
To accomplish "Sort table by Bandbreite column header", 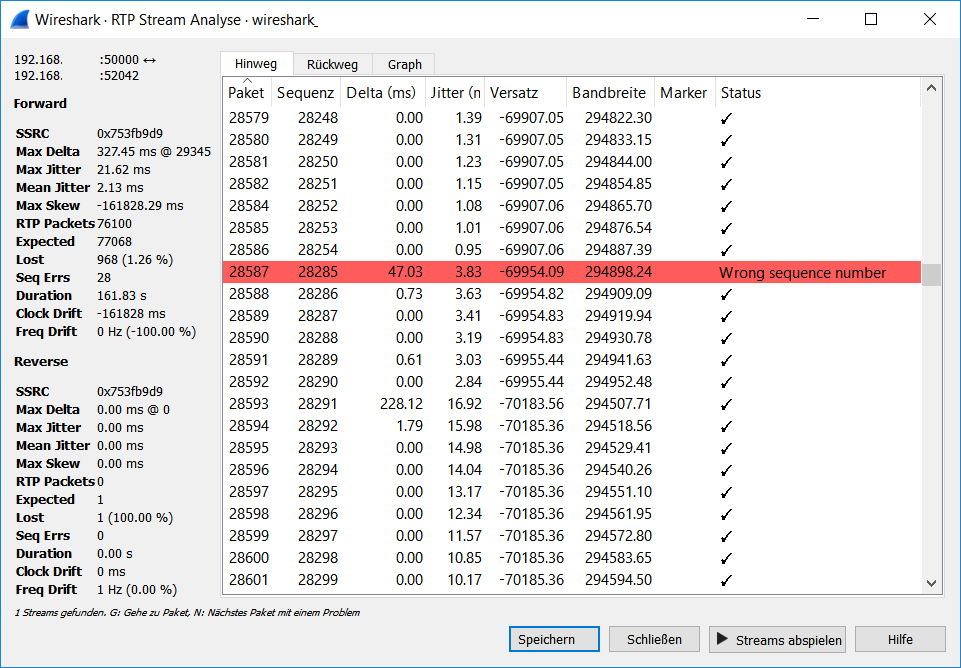I will (609, 93).
